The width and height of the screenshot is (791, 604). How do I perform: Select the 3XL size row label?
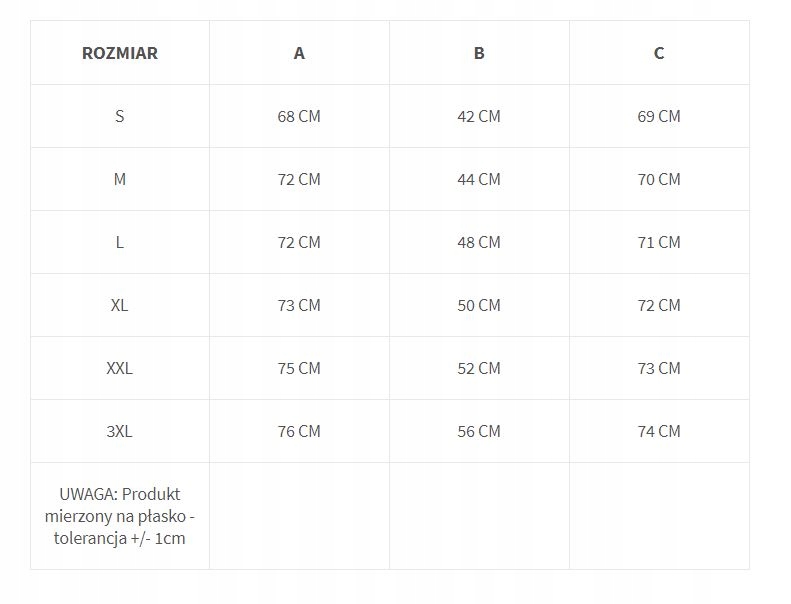[120, 431]
